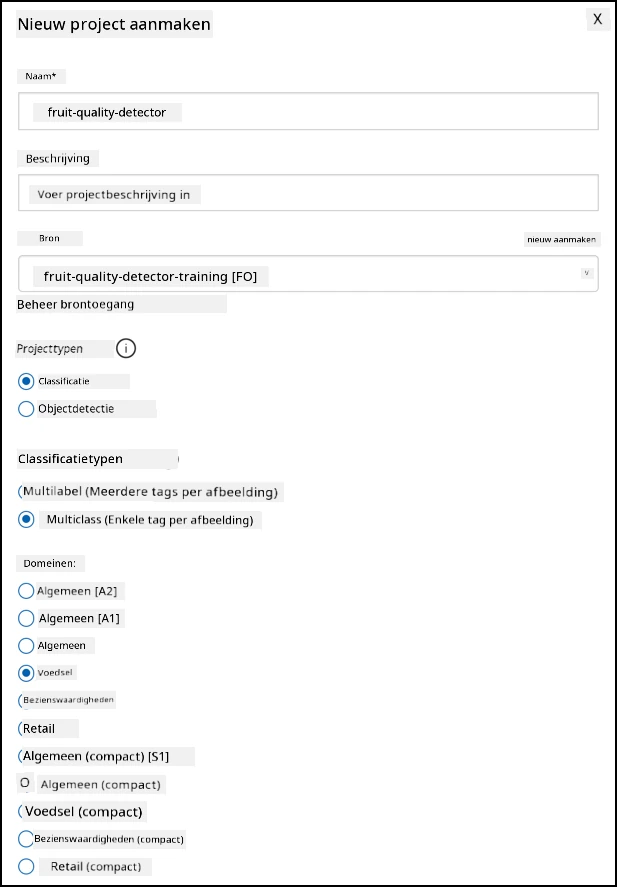This screenshot has height=887, width=617.
Task: Open the Beheer brontoegang link
Action: point(76,304)
